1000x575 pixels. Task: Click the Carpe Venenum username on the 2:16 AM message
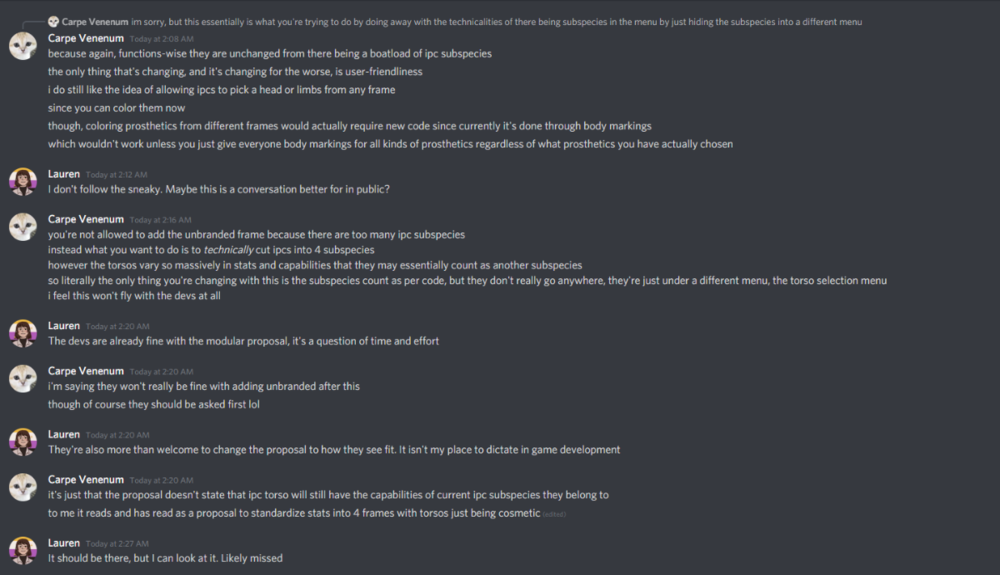[x=85, y=219]
